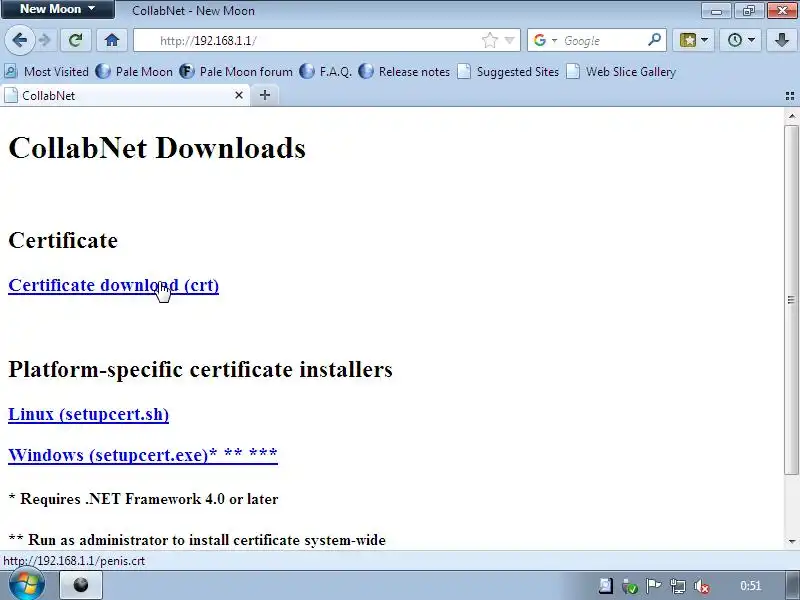This screenshot has height=600, width=800.
Task: Reload the current page
Action: coord(76,40)
